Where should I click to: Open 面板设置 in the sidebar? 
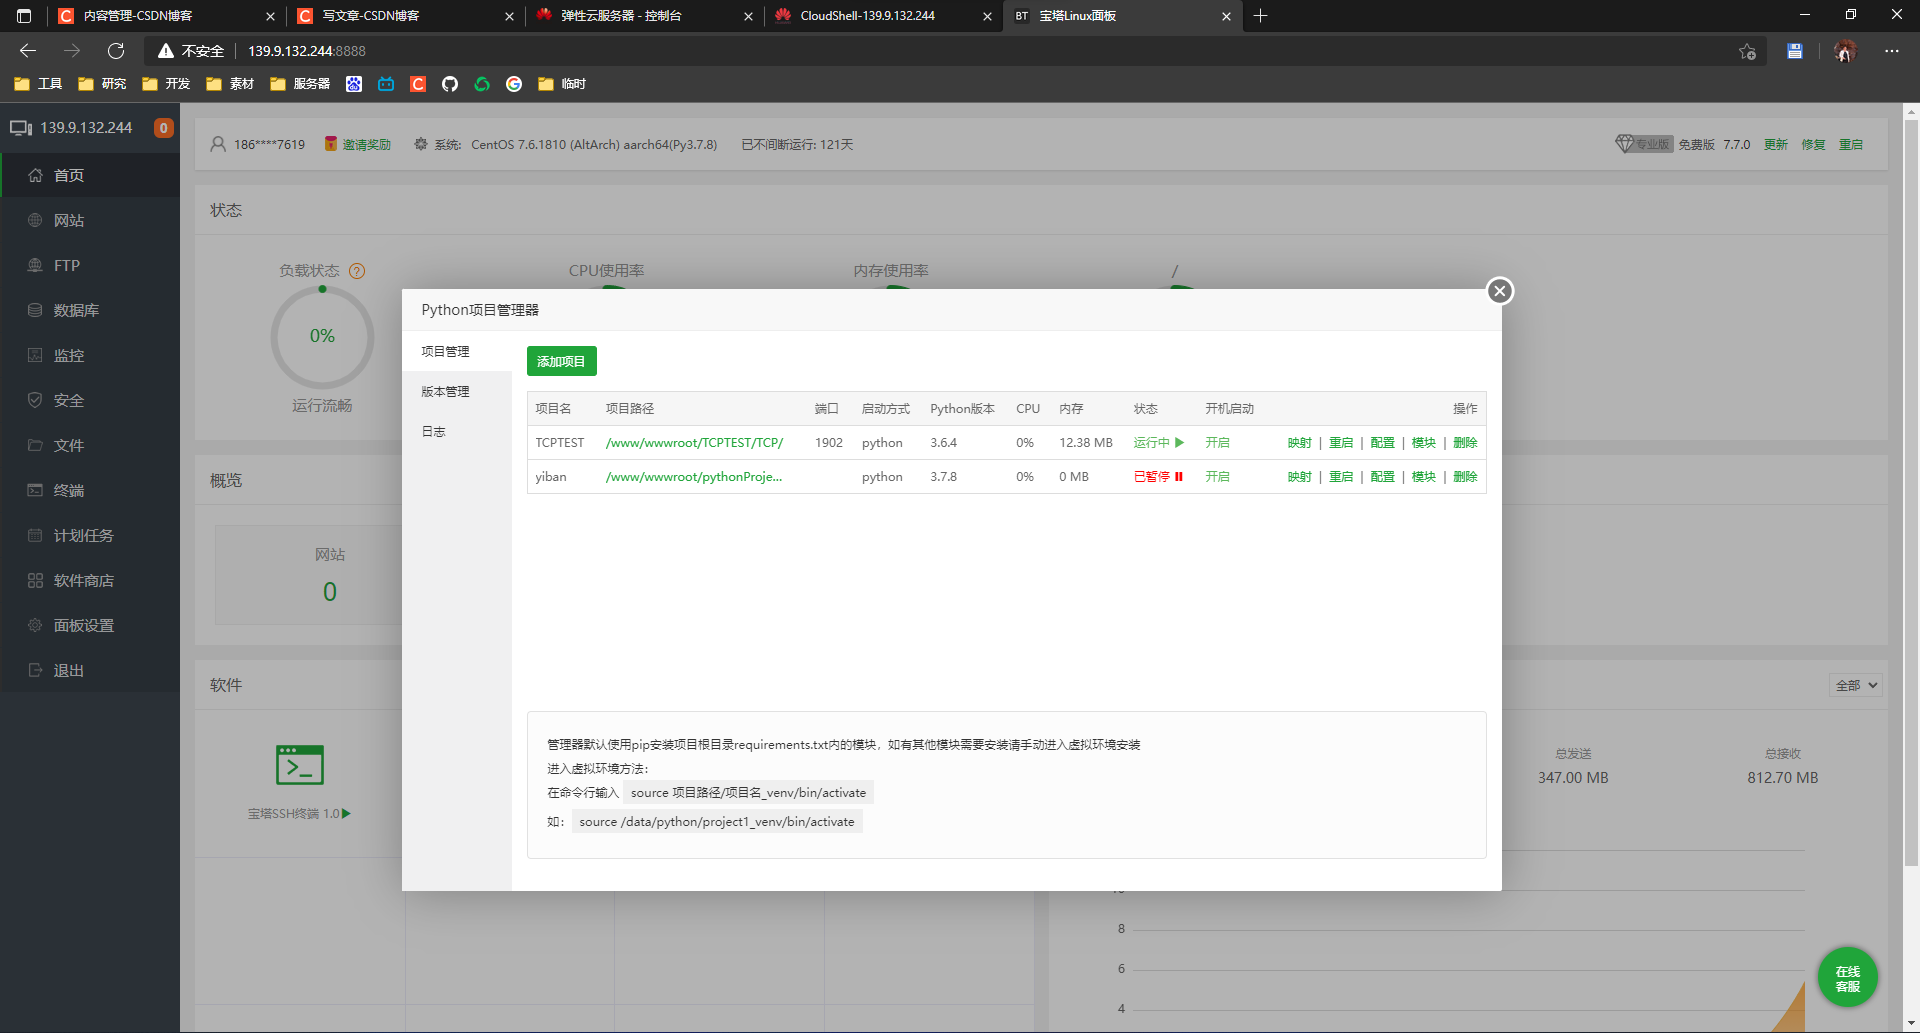90,625
